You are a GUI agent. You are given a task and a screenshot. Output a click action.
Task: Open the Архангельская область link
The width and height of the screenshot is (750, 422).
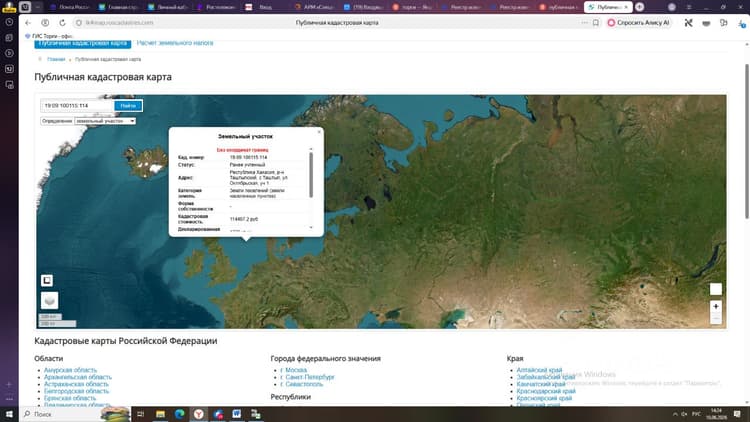pyautogui.click(x=78, y=377)
